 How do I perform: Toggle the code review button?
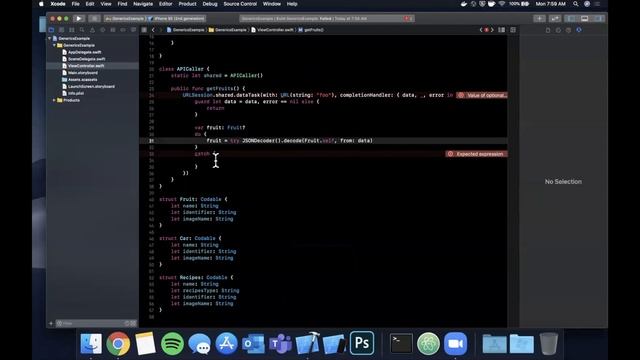555,18
